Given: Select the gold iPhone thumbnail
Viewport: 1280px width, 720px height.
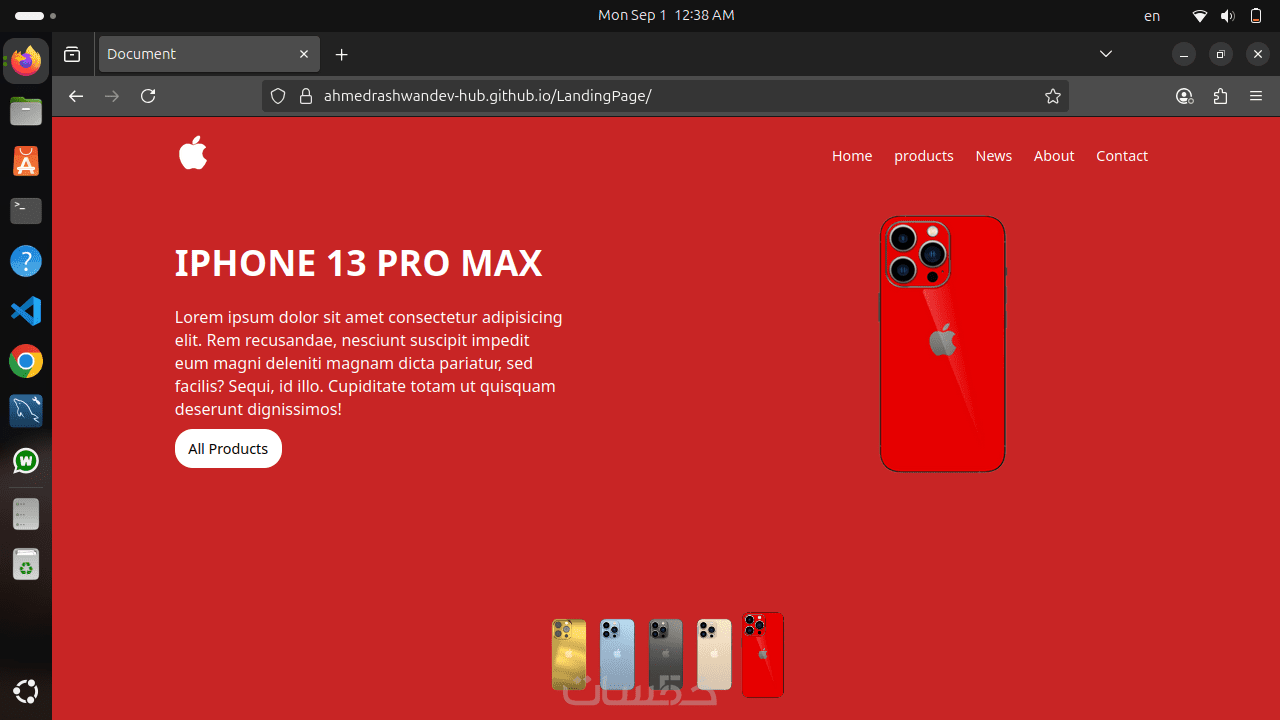Looking at the screenshot, I should click(569, 654).
